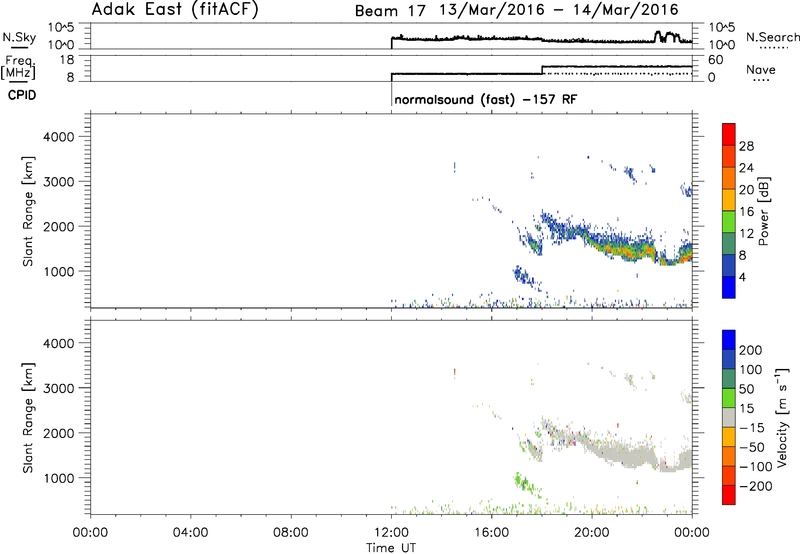Select the 'Beam 17' label
Viewport: 800px width, 554px height.
pyautogui.click(x=390, y=11)
